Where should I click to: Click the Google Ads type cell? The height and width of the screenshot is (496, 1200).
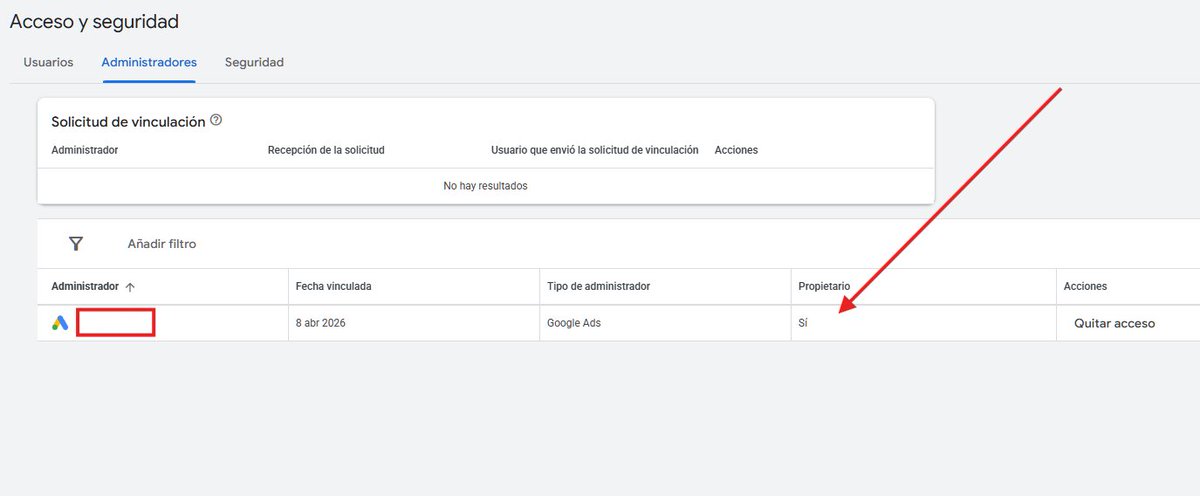coord(574,324)
